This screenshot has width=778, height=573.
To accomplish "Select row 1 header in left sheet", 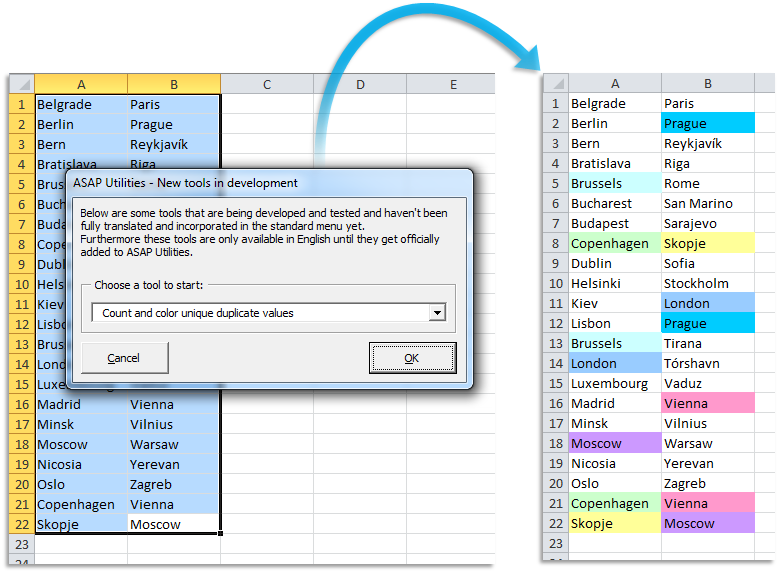I will tap(22, 104).
